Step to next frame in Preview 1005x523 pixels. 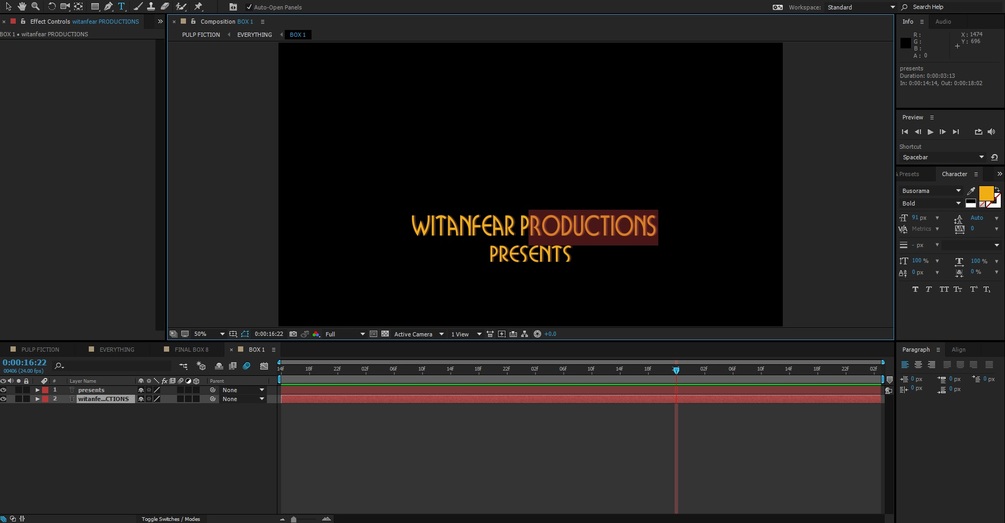click(942, 131)
